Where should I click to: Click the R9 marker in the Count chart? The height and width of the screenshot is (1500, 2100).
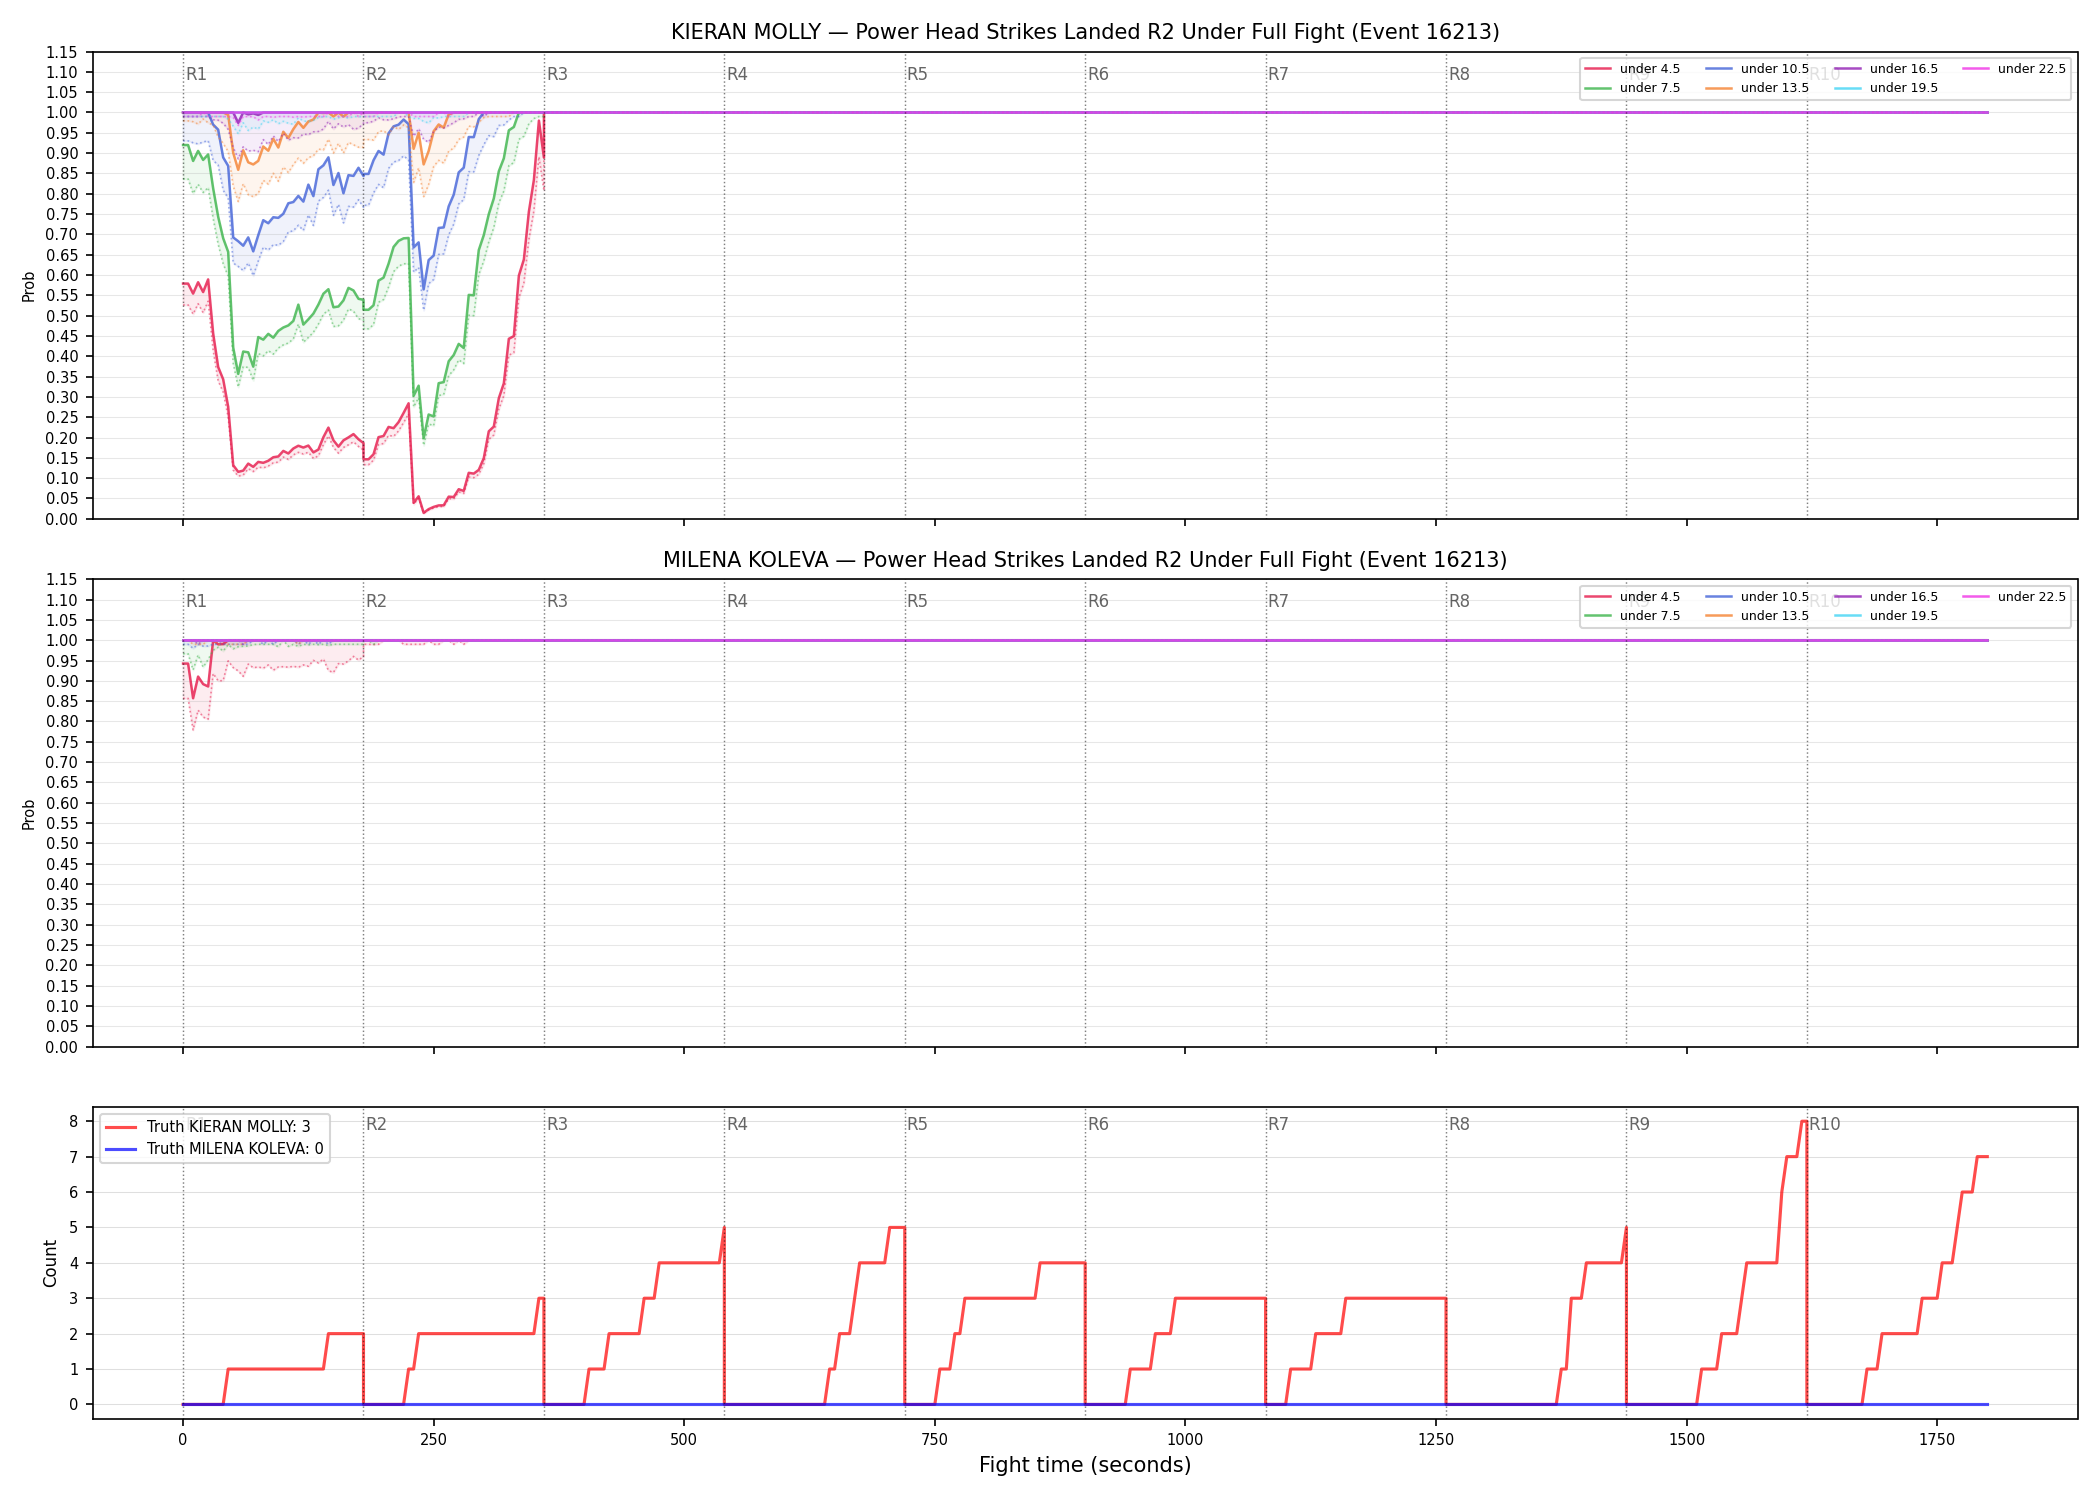[1639, 1124]
